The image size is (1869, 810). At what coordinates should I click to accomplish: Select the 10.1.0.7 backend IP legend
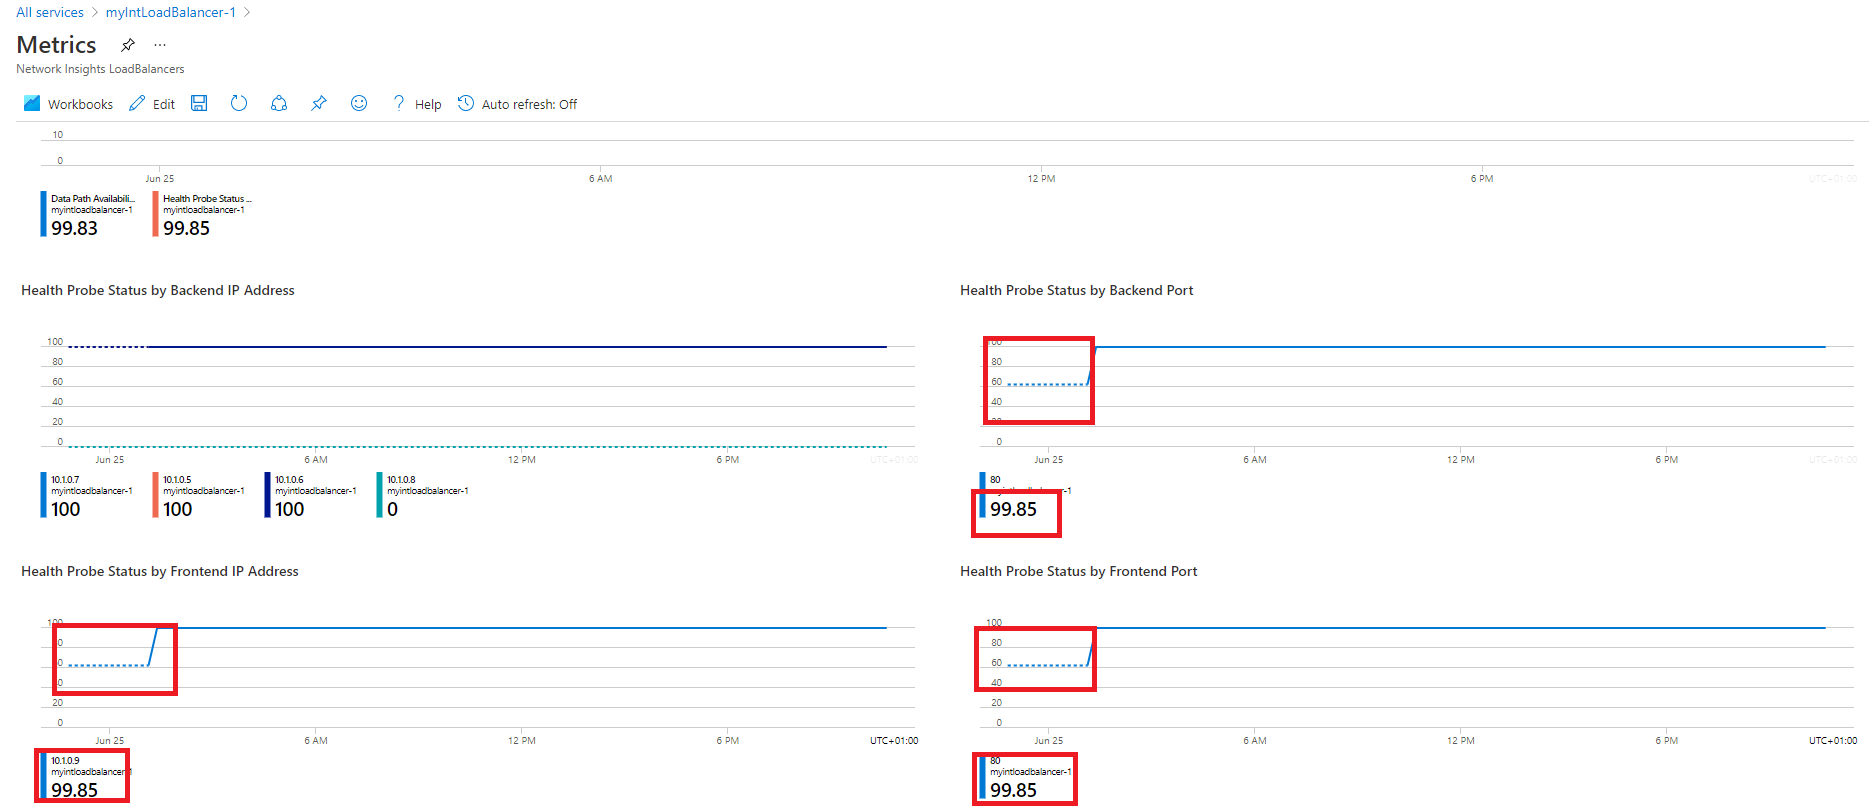88,495
